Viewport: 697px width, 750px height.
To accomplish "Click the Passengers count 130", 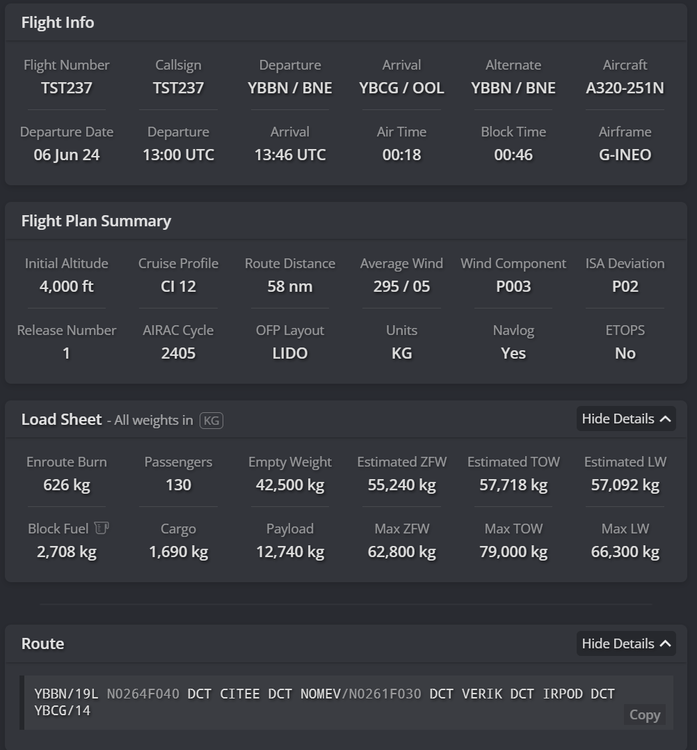I will (178, 485).
